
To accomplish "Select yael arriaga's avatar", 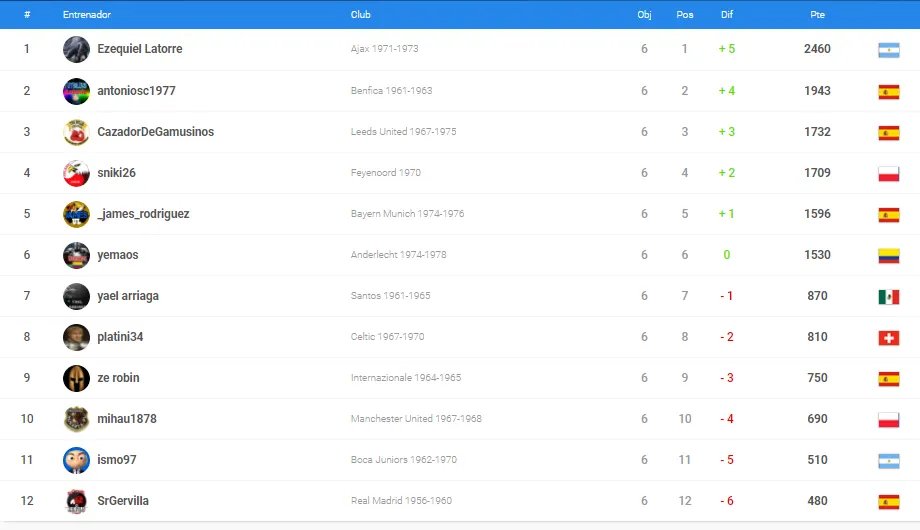I will tap(76, 296).
